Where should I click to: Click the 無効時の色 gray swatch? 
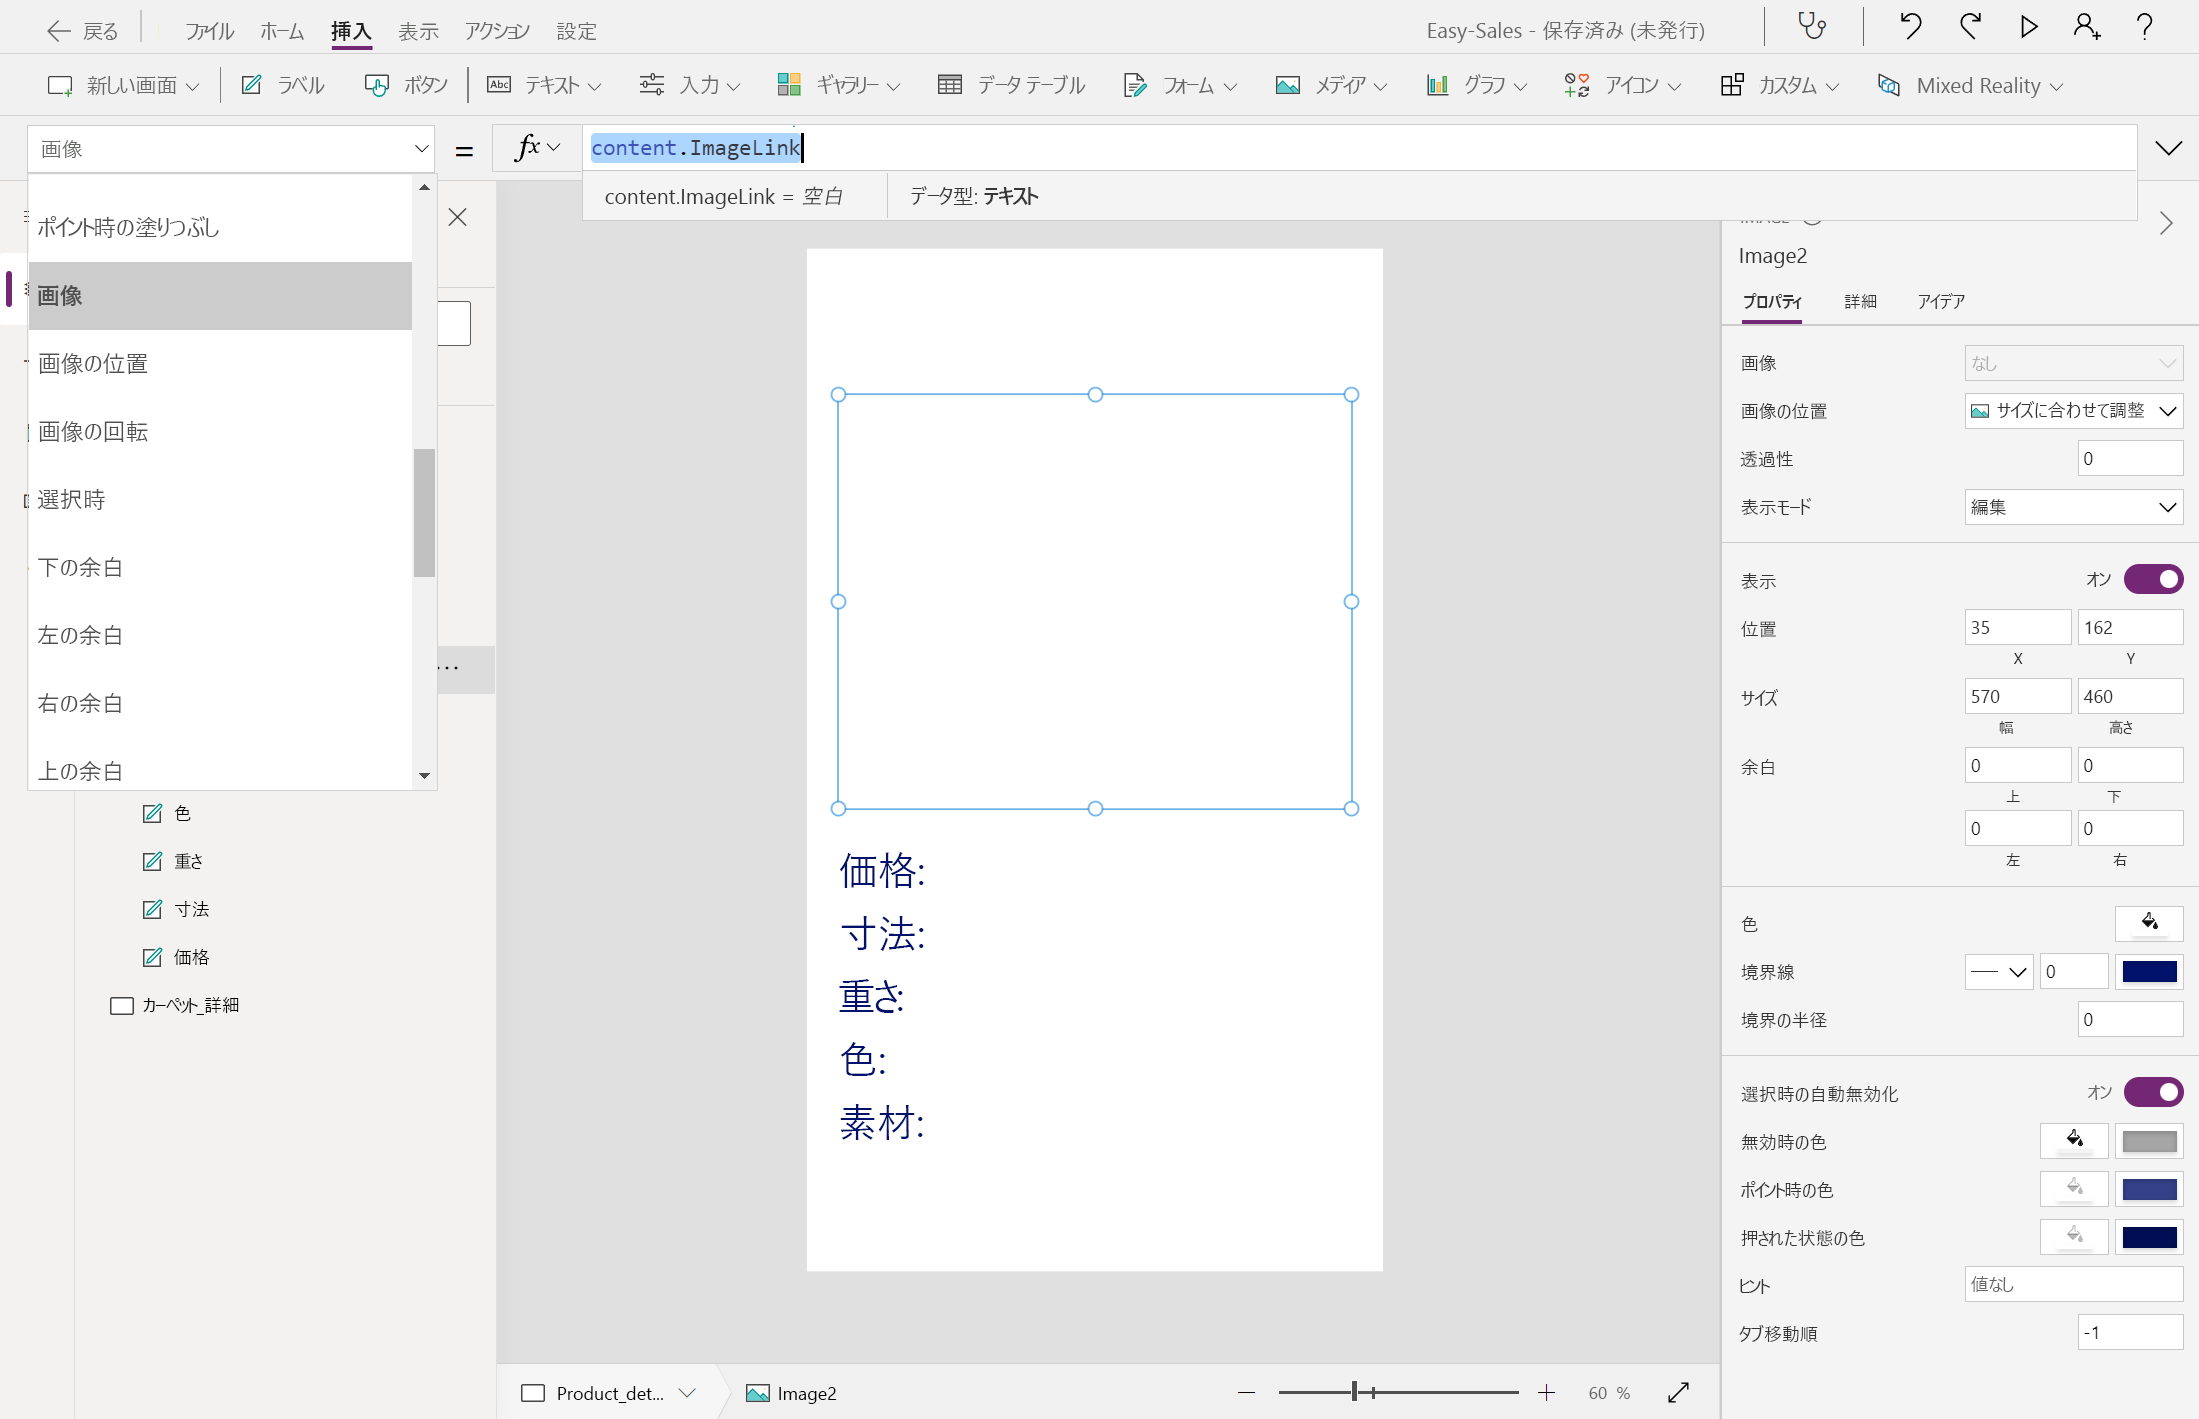[2149, 1141]
